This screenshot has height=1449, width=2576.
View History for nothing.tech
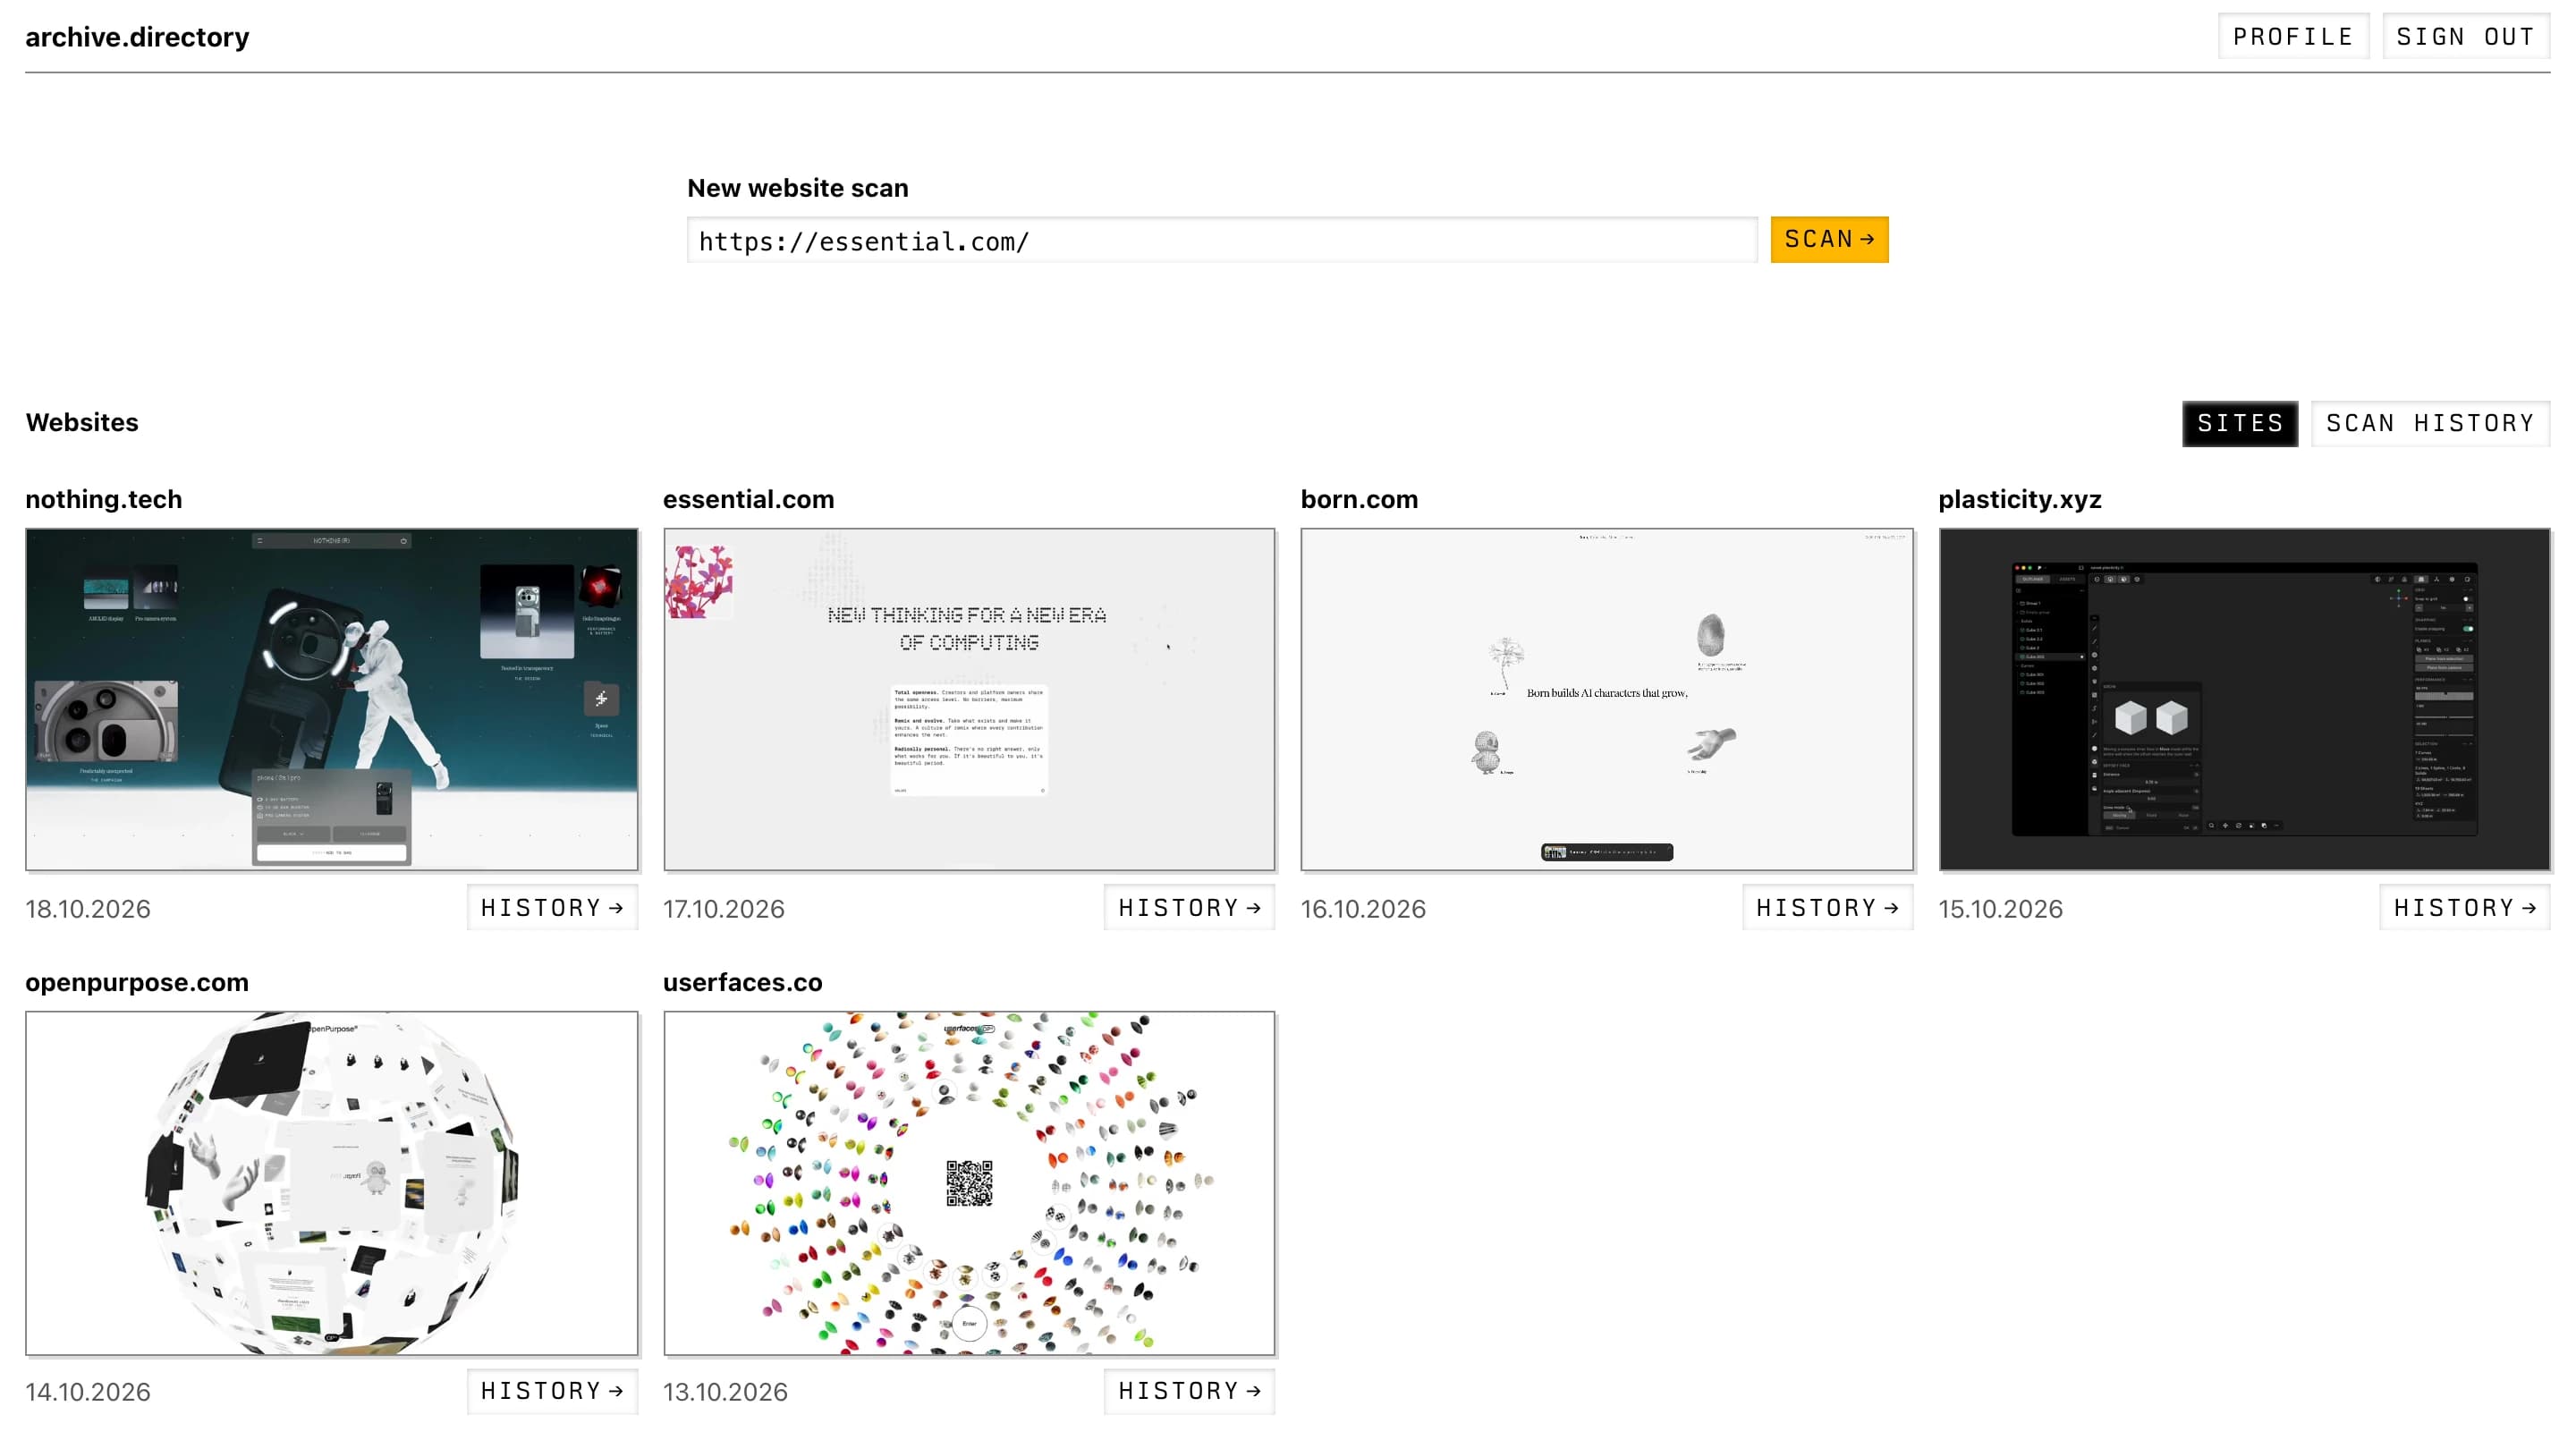[552, 907]
